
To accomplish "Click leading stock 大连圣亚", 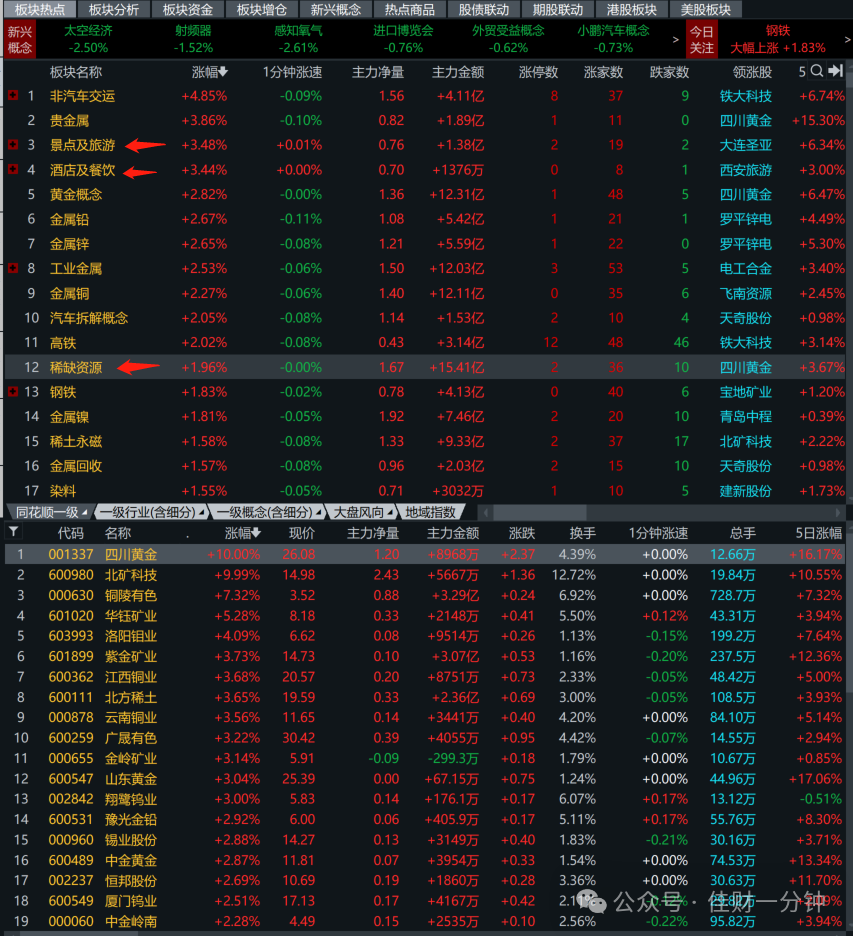I will pyautogui.click(x=746, y=145).
